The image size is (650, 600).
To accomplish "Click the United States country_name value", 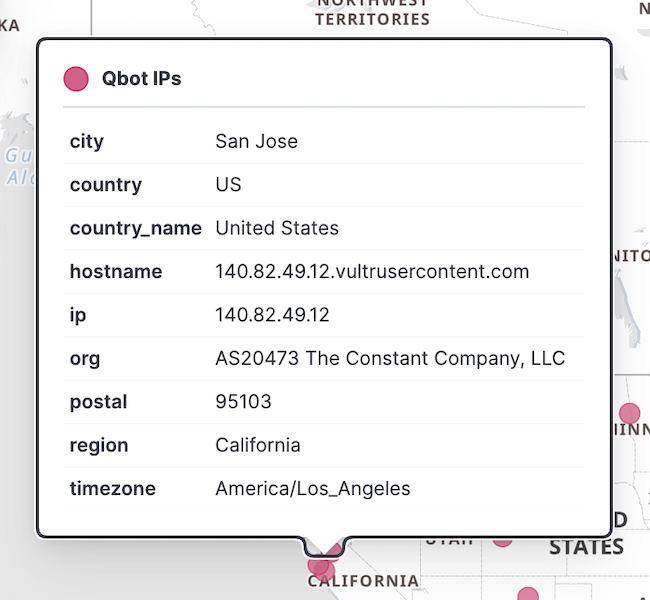I will tap(277, 228).
